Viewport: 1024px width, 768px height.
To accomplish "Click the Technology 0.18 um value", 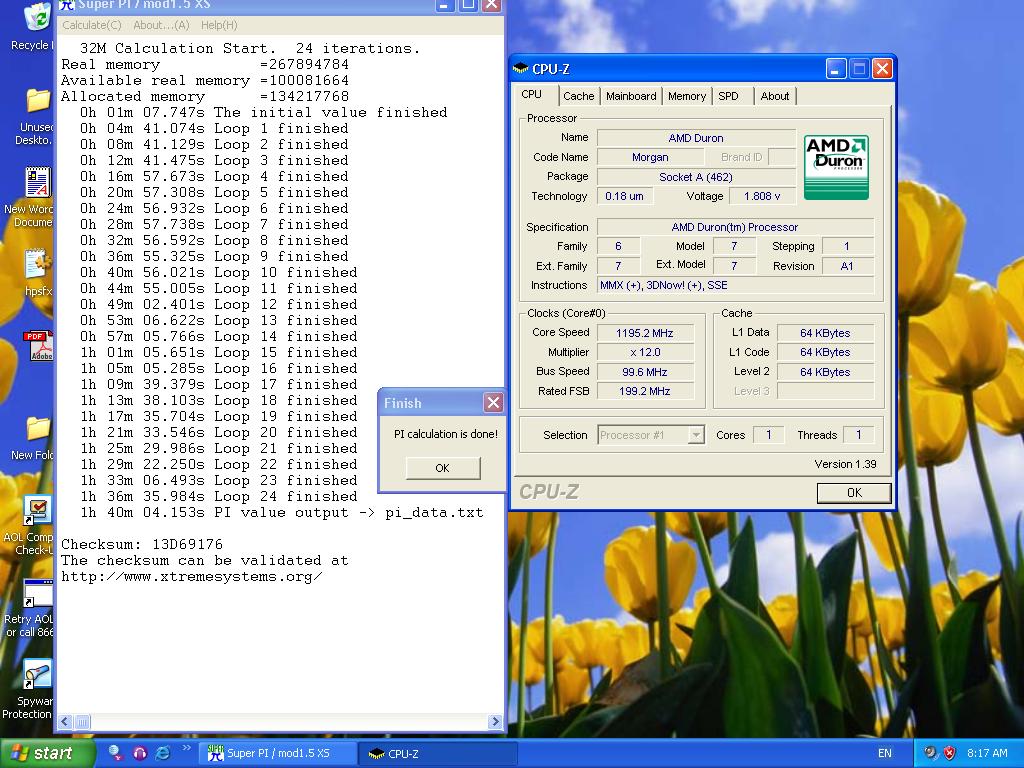I will click(624, 196).
